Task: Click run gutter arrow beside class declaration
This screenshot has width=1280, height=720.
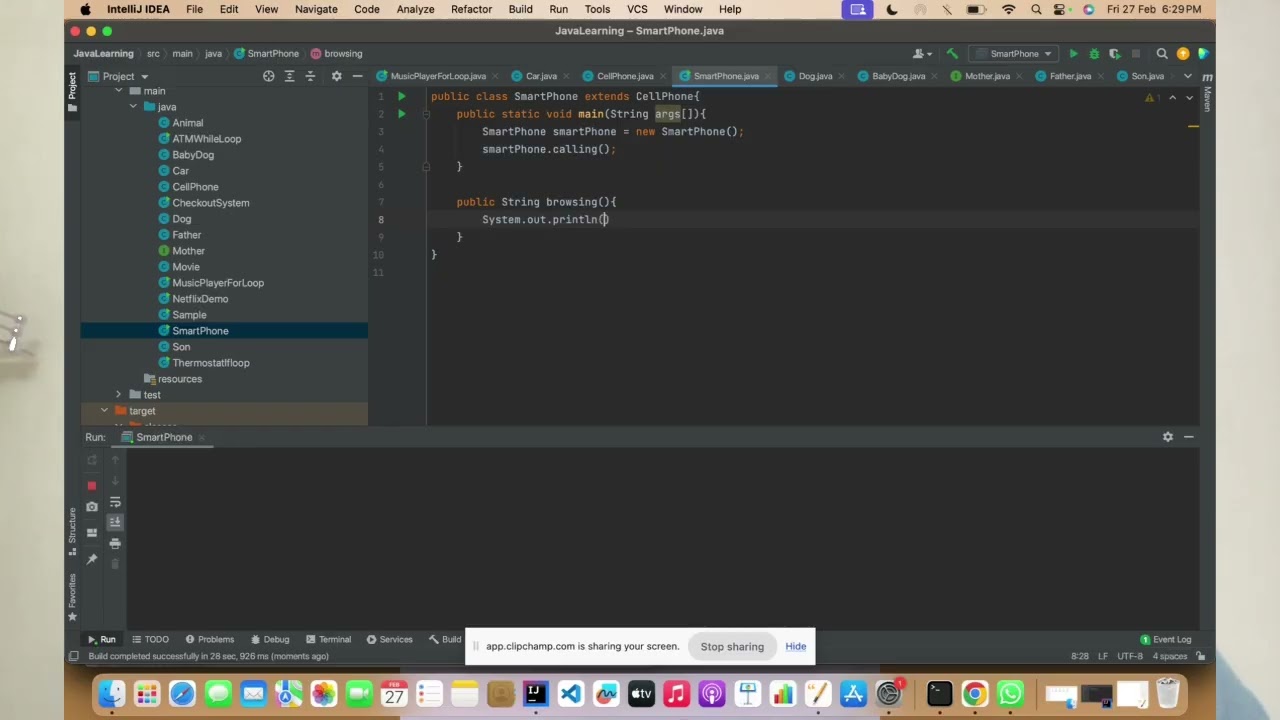Action: coord(401,97)
